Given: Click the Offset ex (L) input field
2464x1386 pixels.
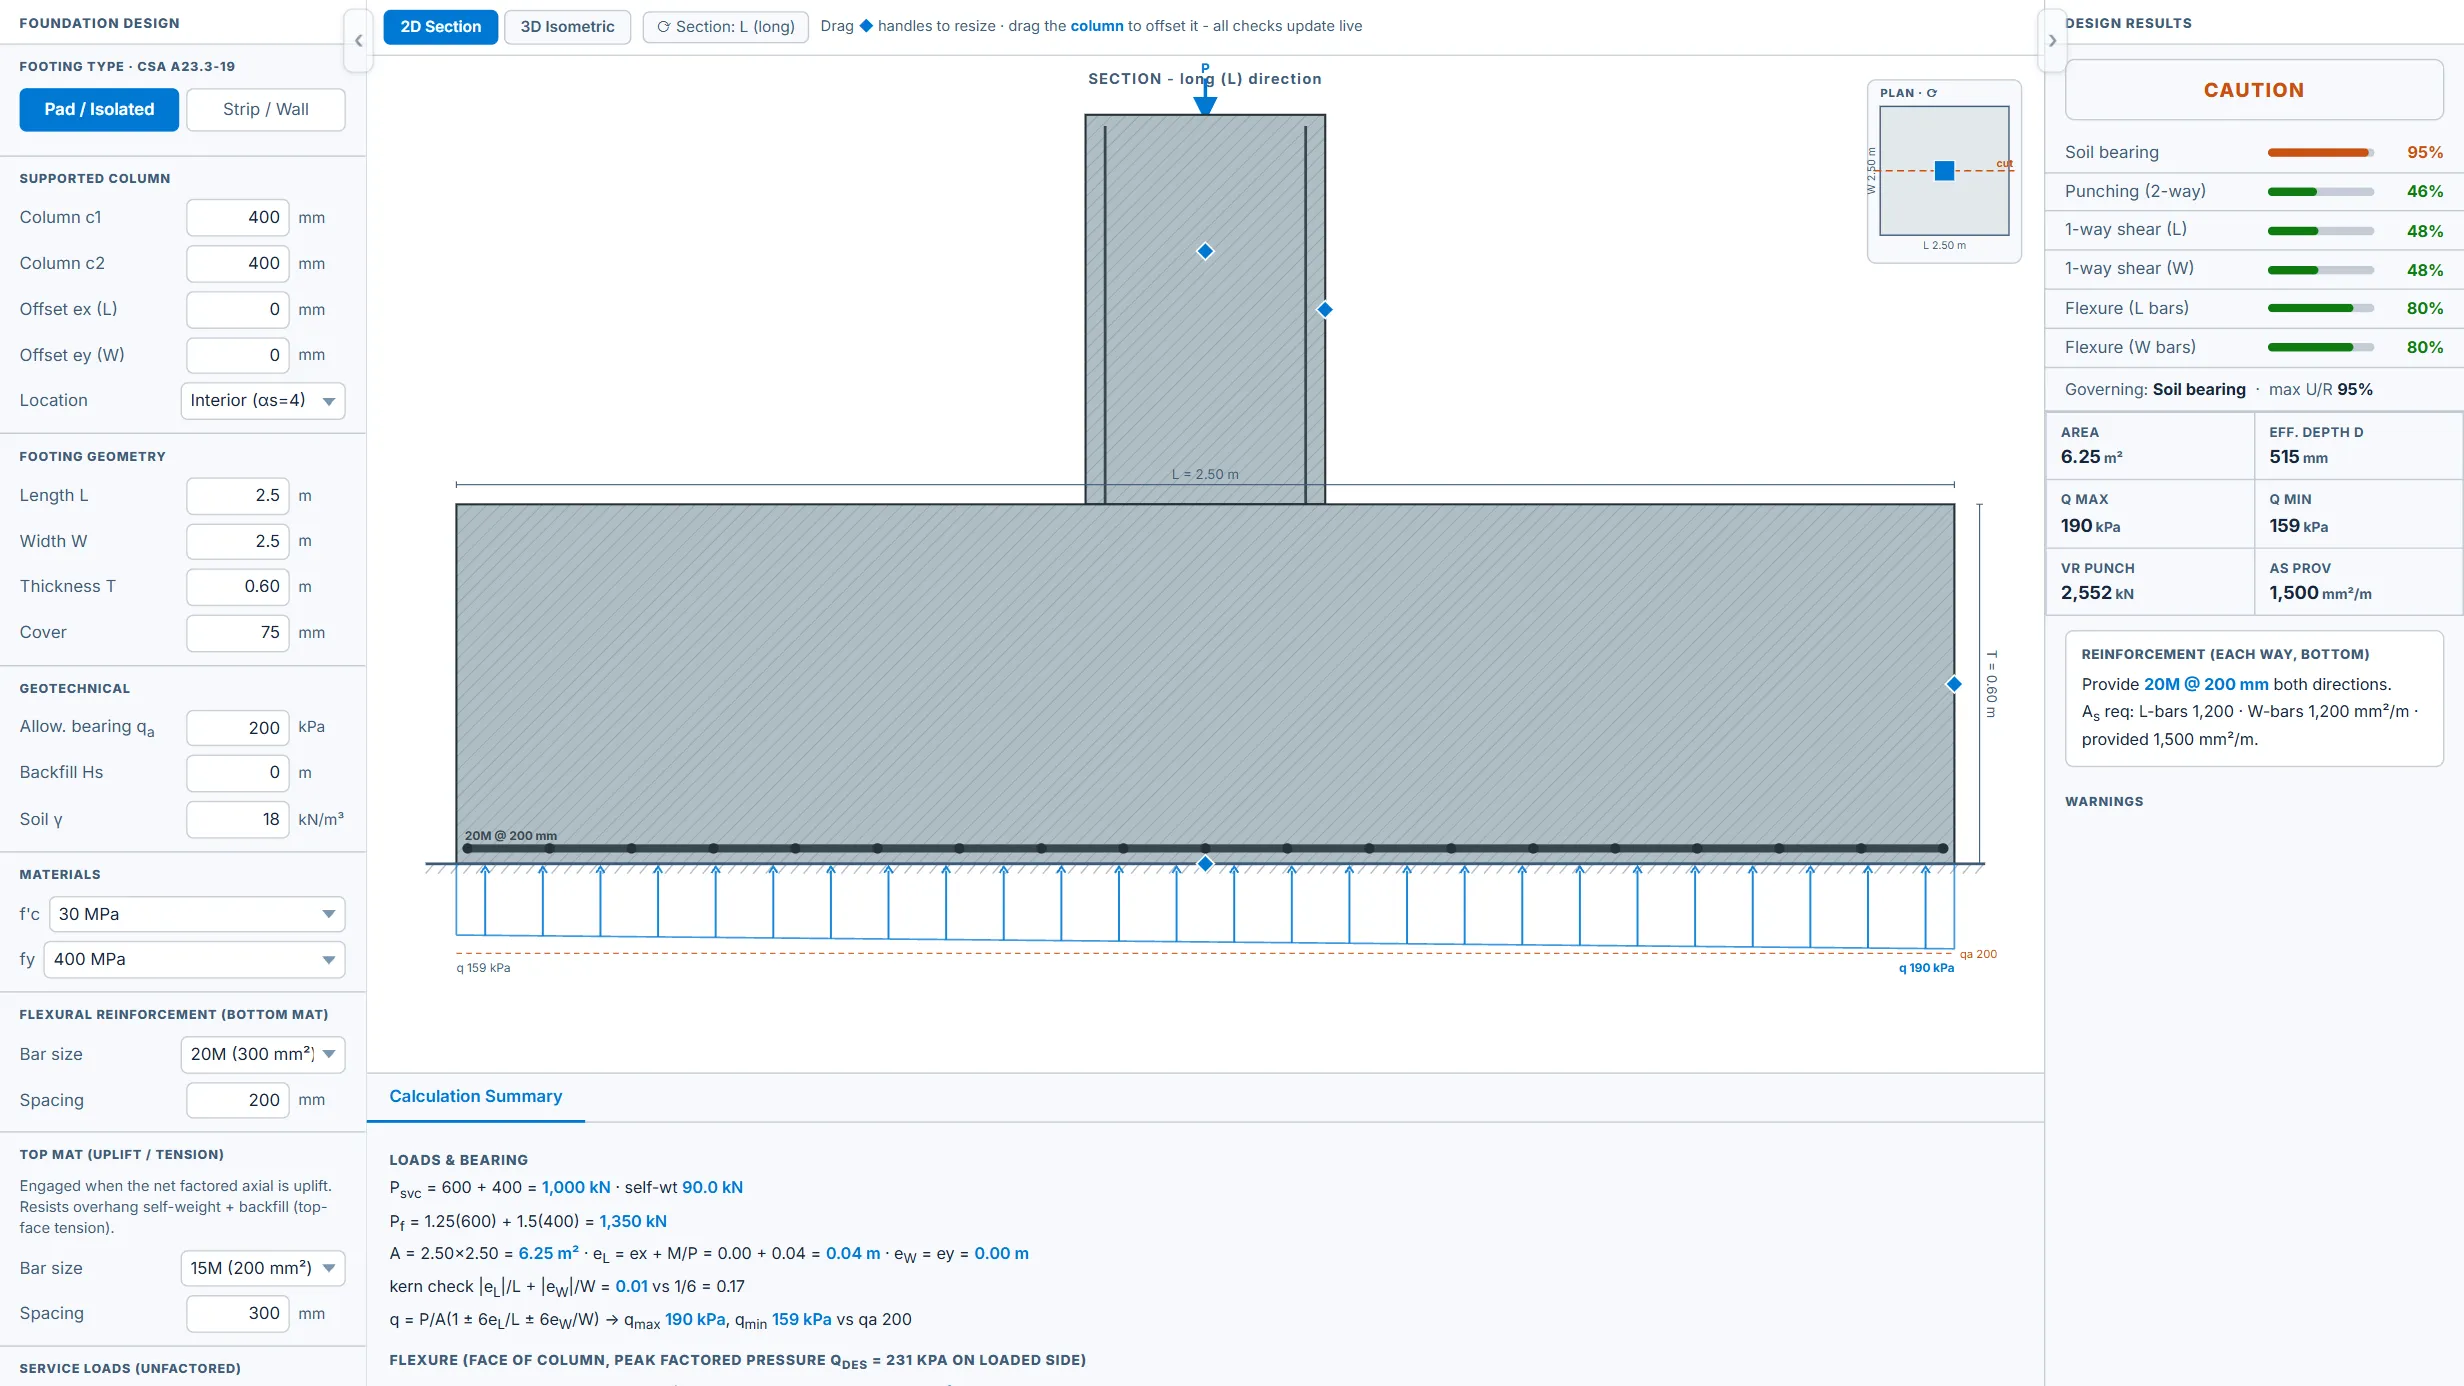Looking at the screenshot, I should (238, 310).
